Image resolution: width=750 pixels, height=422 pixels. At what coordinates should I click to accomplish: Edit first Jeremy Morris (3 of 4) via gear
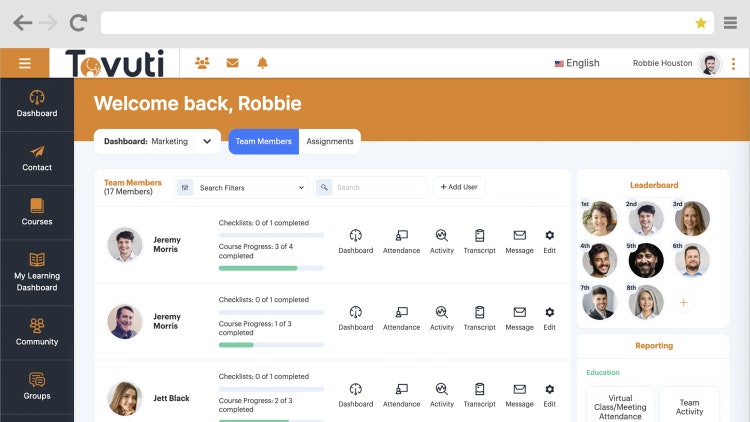tap(550, 242)
